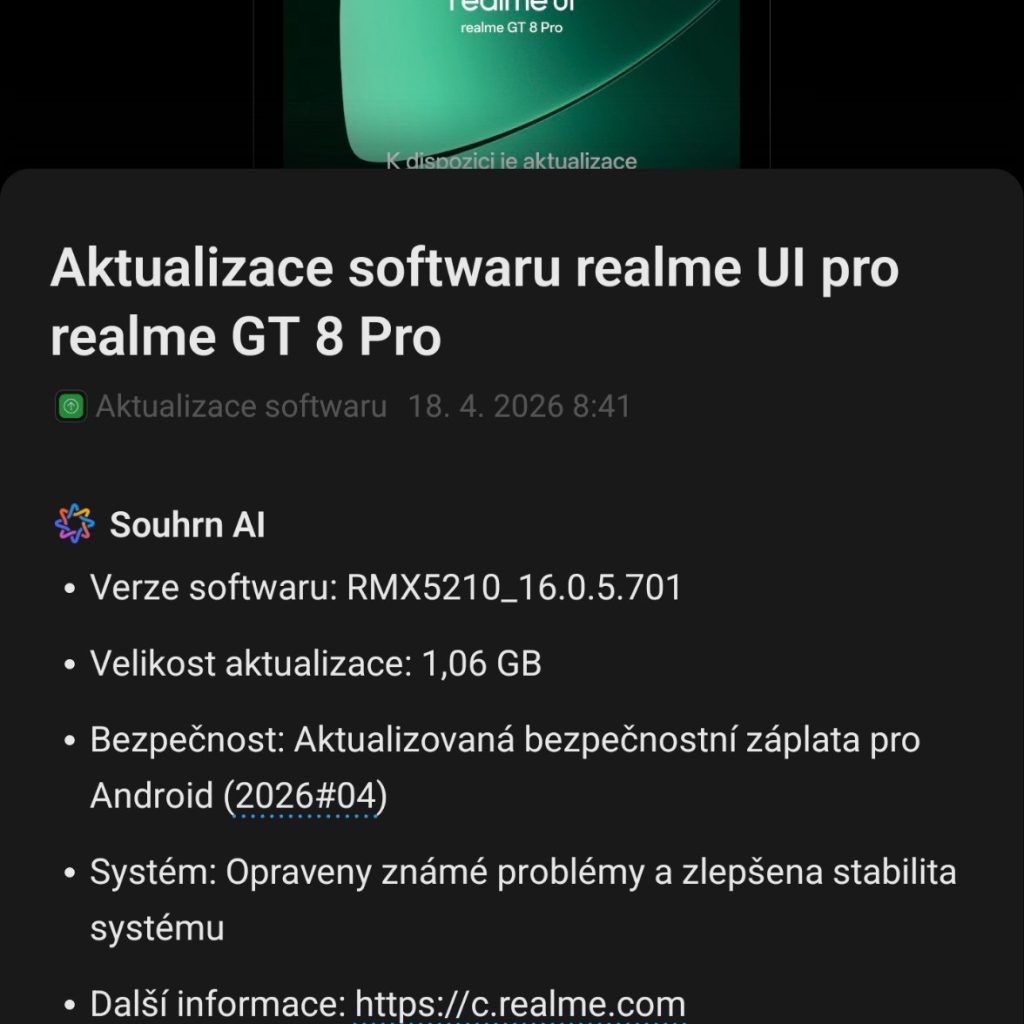The image size is (1024, 1024).
Task: Tap the 'Aktualizace softwaru realme UI pro' title
Action: (474, 268)
